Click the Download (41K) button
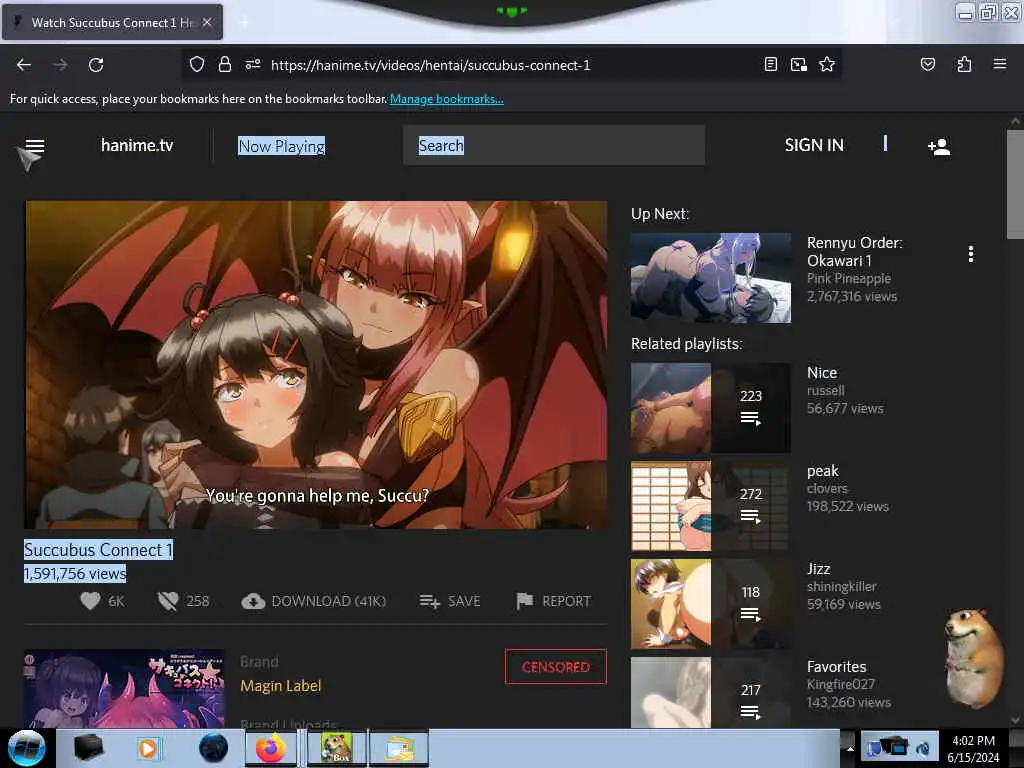 pos(313,601)
